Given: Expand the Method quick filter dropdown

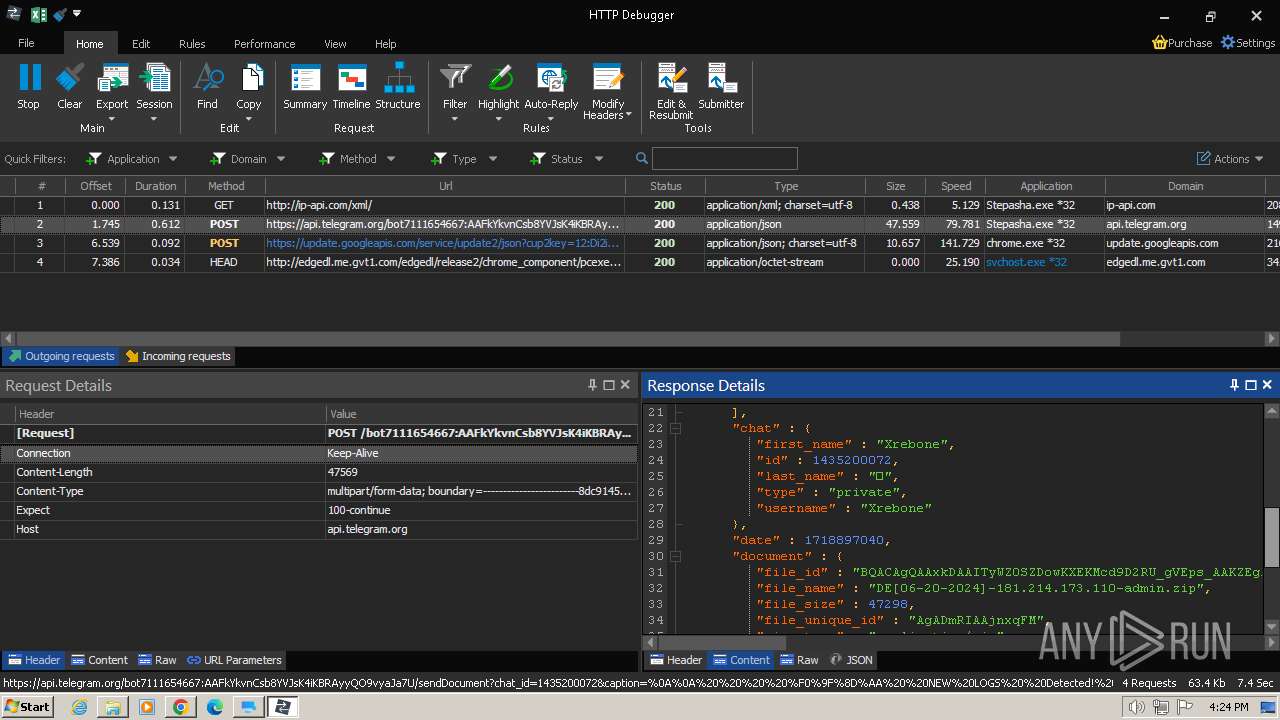Looking at the screenshot, I should pos(391,159).
